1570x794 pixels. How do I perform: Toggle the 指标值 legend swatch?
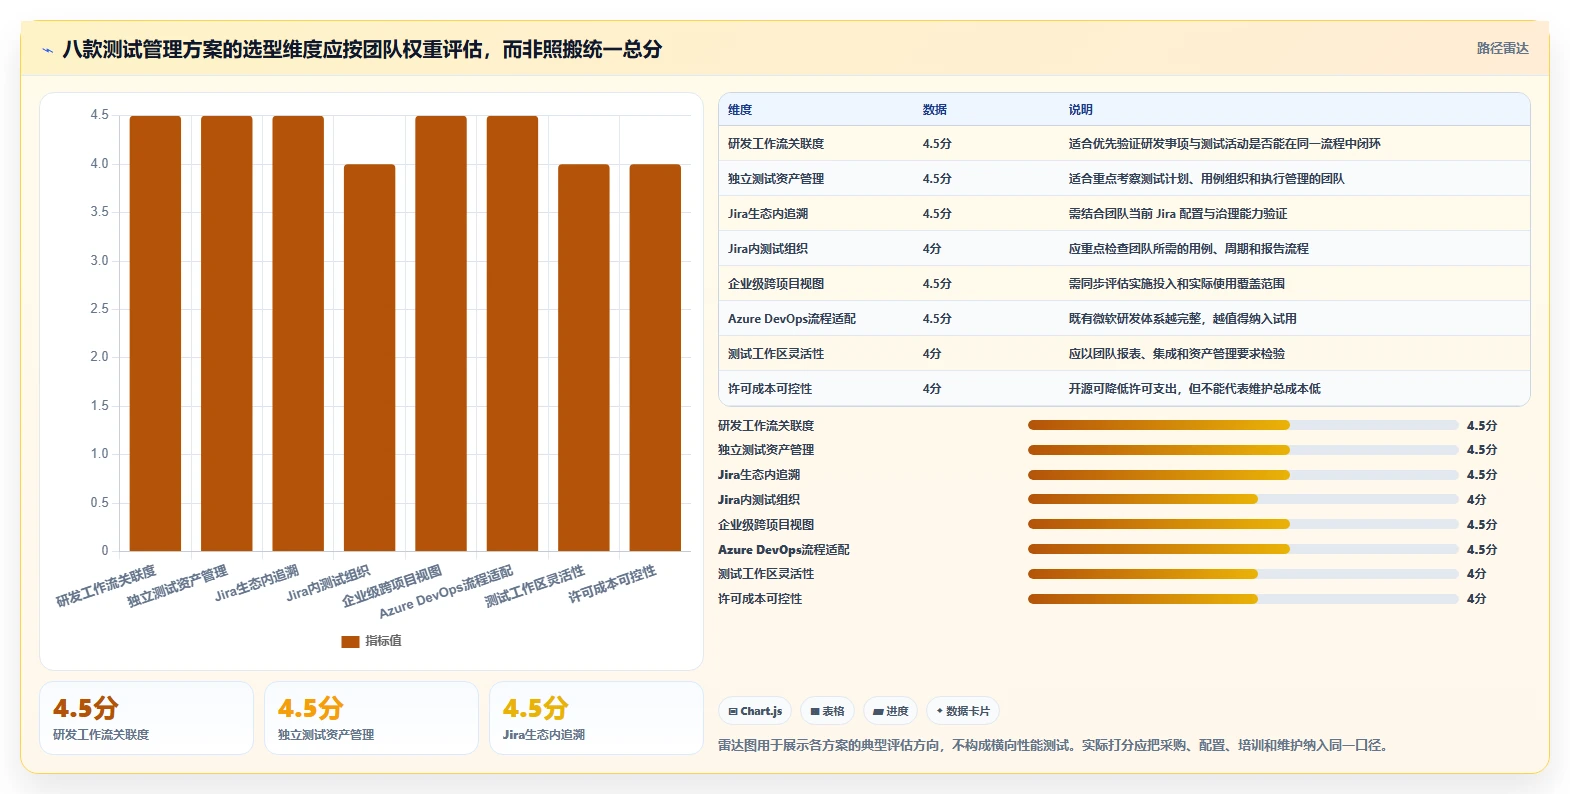(x=350, y=641)
